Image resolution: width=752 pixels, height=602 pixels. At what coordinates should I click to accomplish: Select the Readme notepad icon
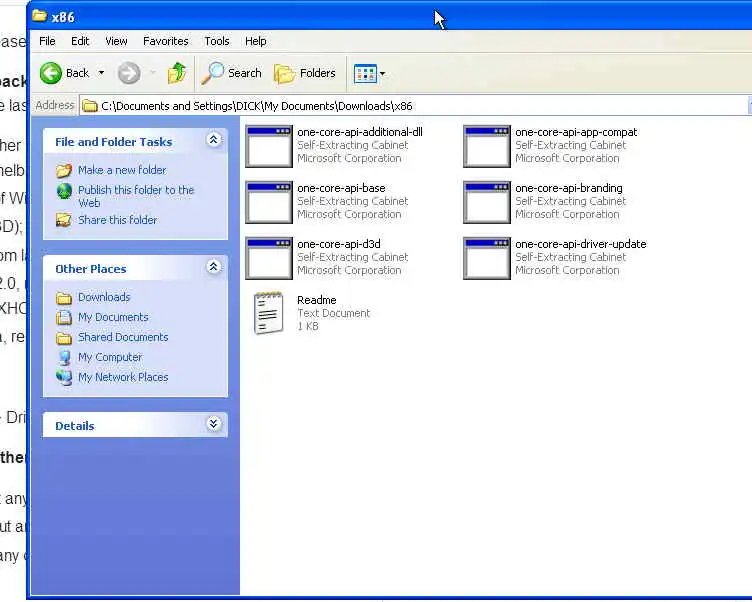tap(269, 313)
